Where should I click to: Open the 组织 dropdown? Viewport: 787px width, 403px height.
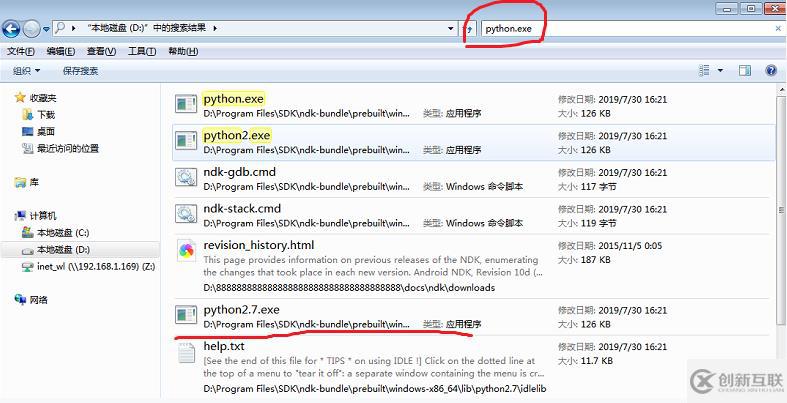(27, 71)
